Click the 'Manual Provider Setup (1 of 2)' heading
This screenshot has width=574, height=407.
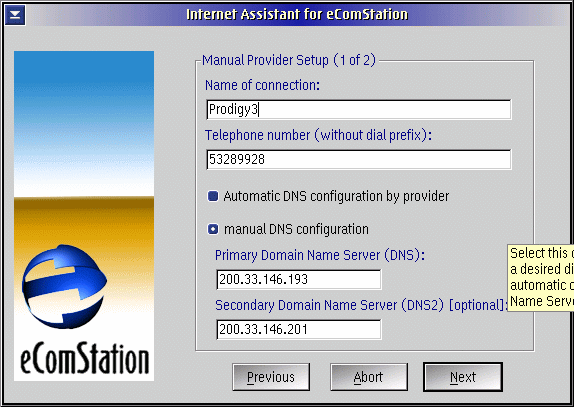289,60
